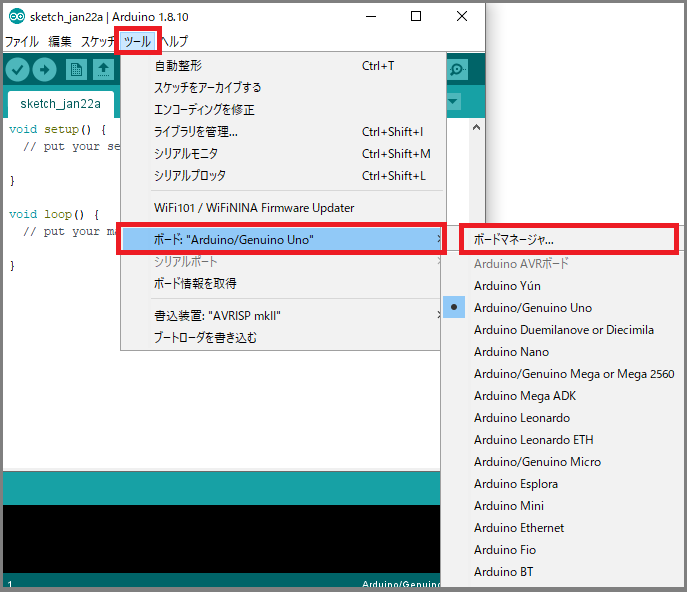Image resolution: width=687 pixels, height=592 pixels.
Task: Select Arduino/Genuino Mega or Mega 2560
Action: point(563,374)
